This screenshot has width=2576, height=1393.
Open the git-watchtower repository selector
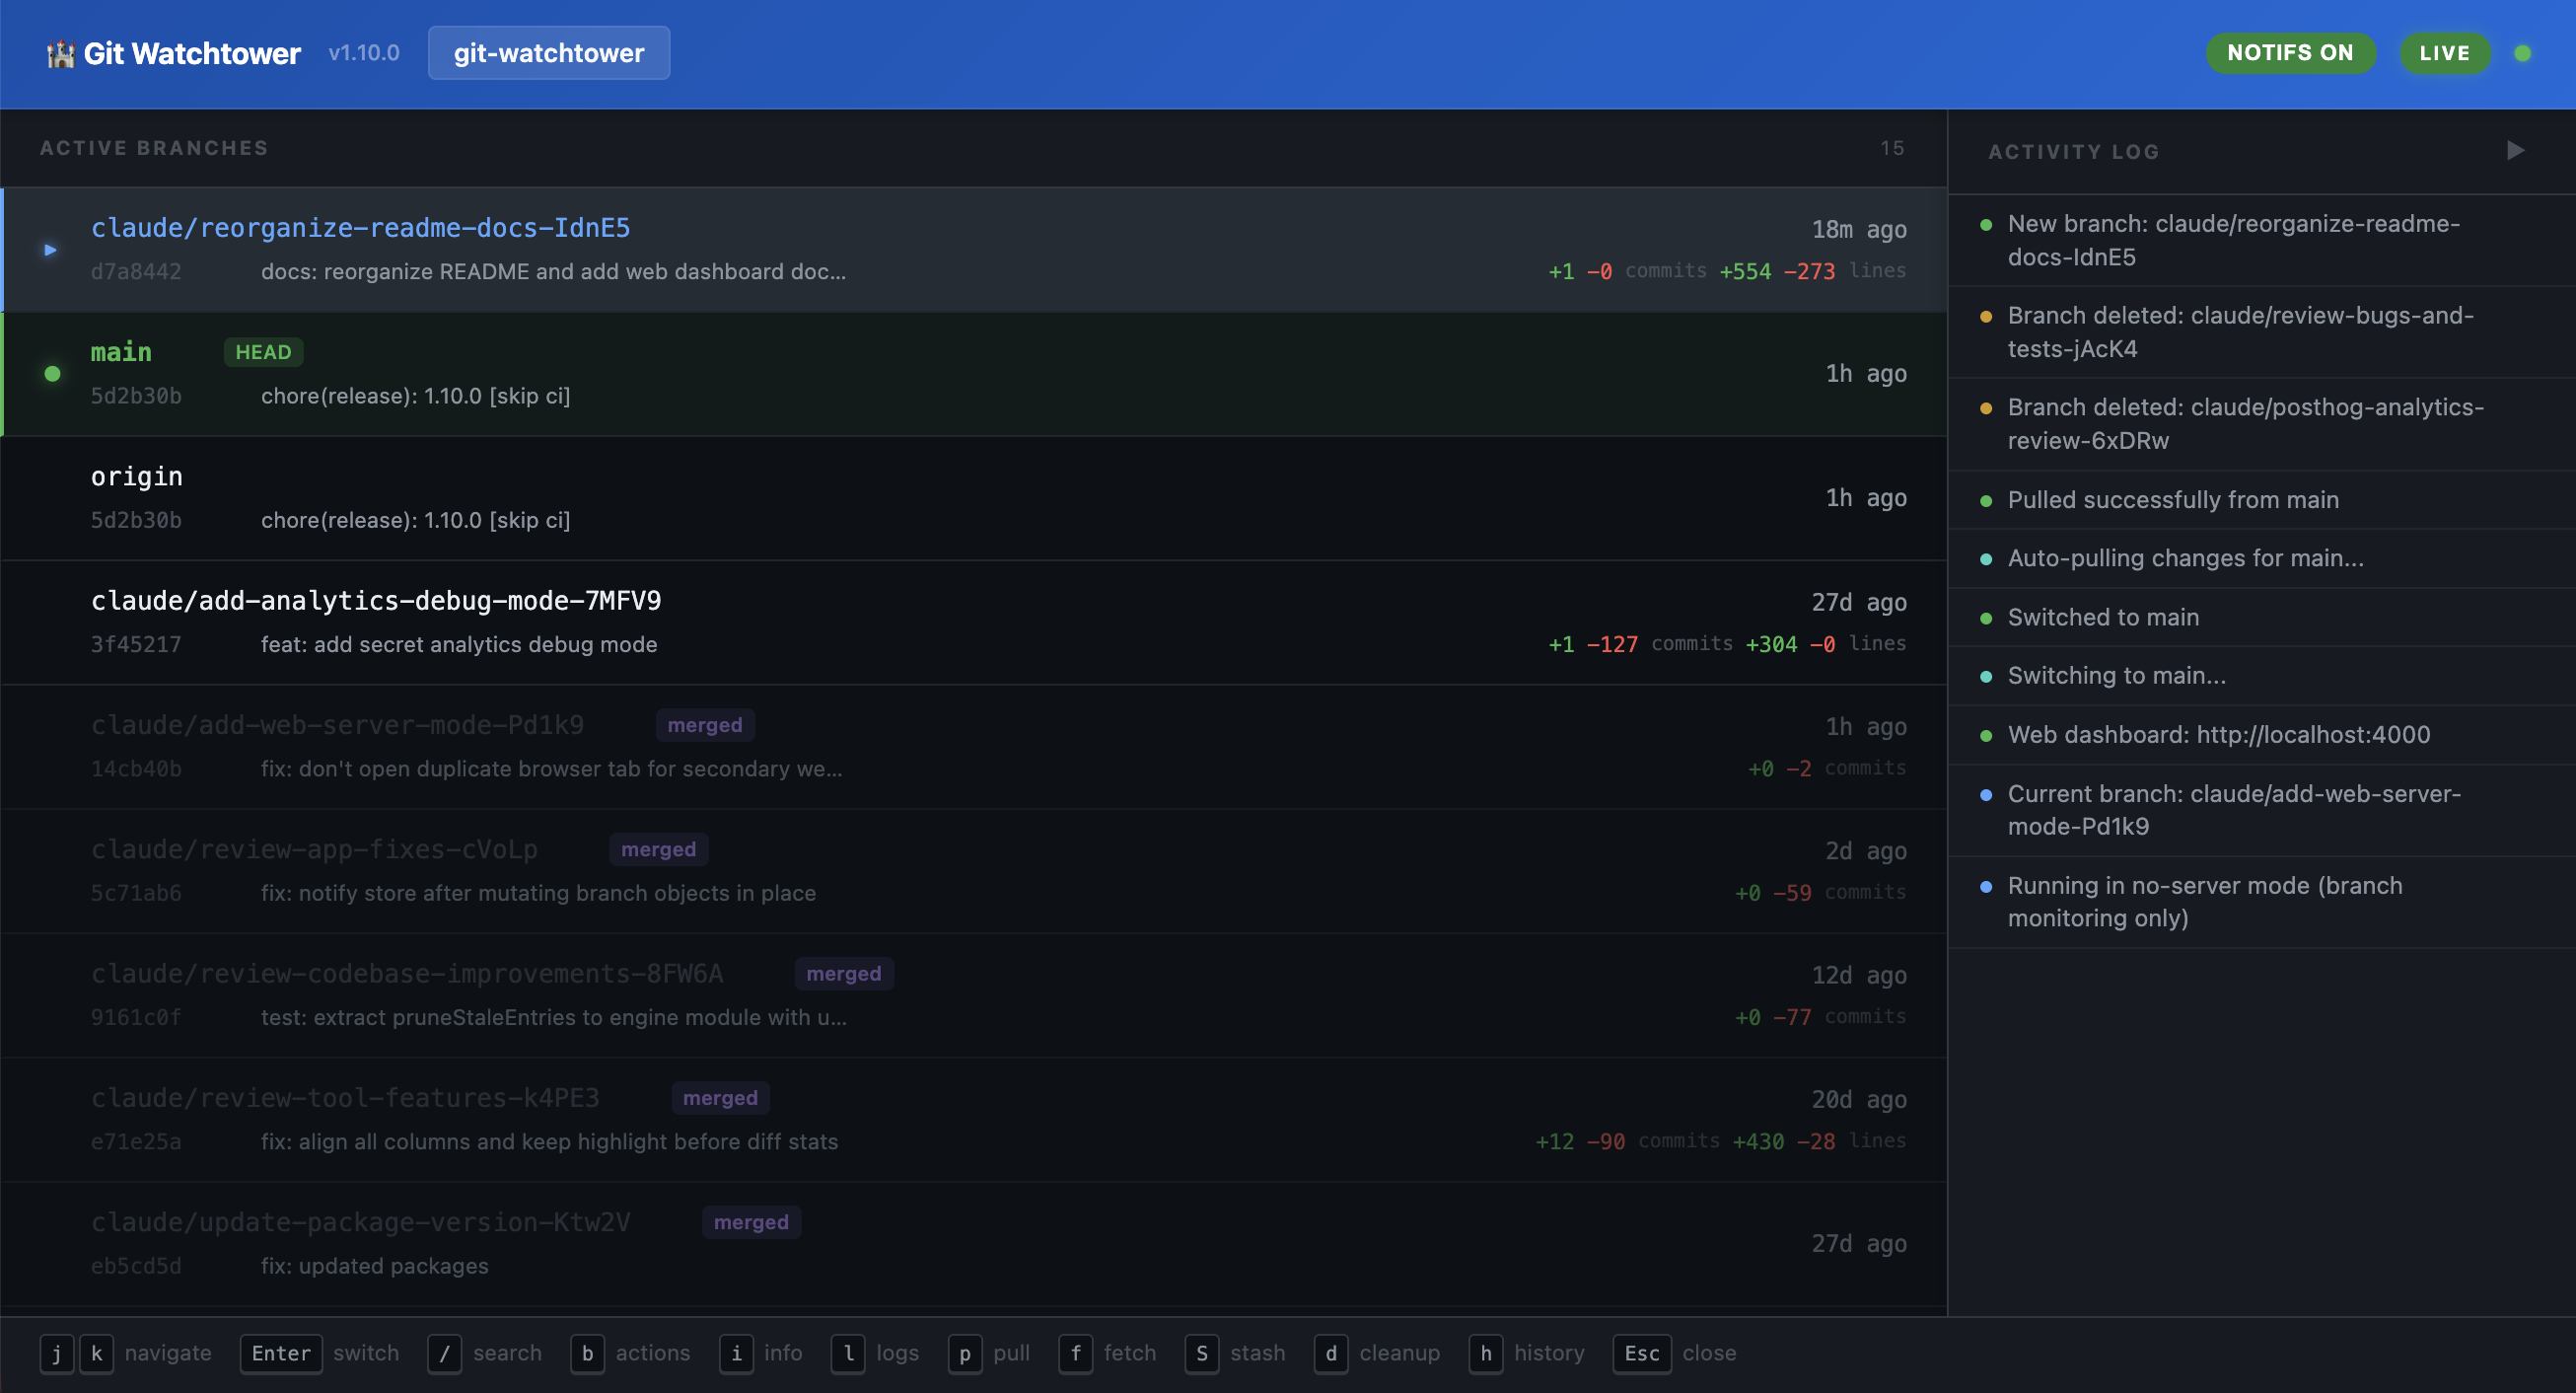point(548,52)
